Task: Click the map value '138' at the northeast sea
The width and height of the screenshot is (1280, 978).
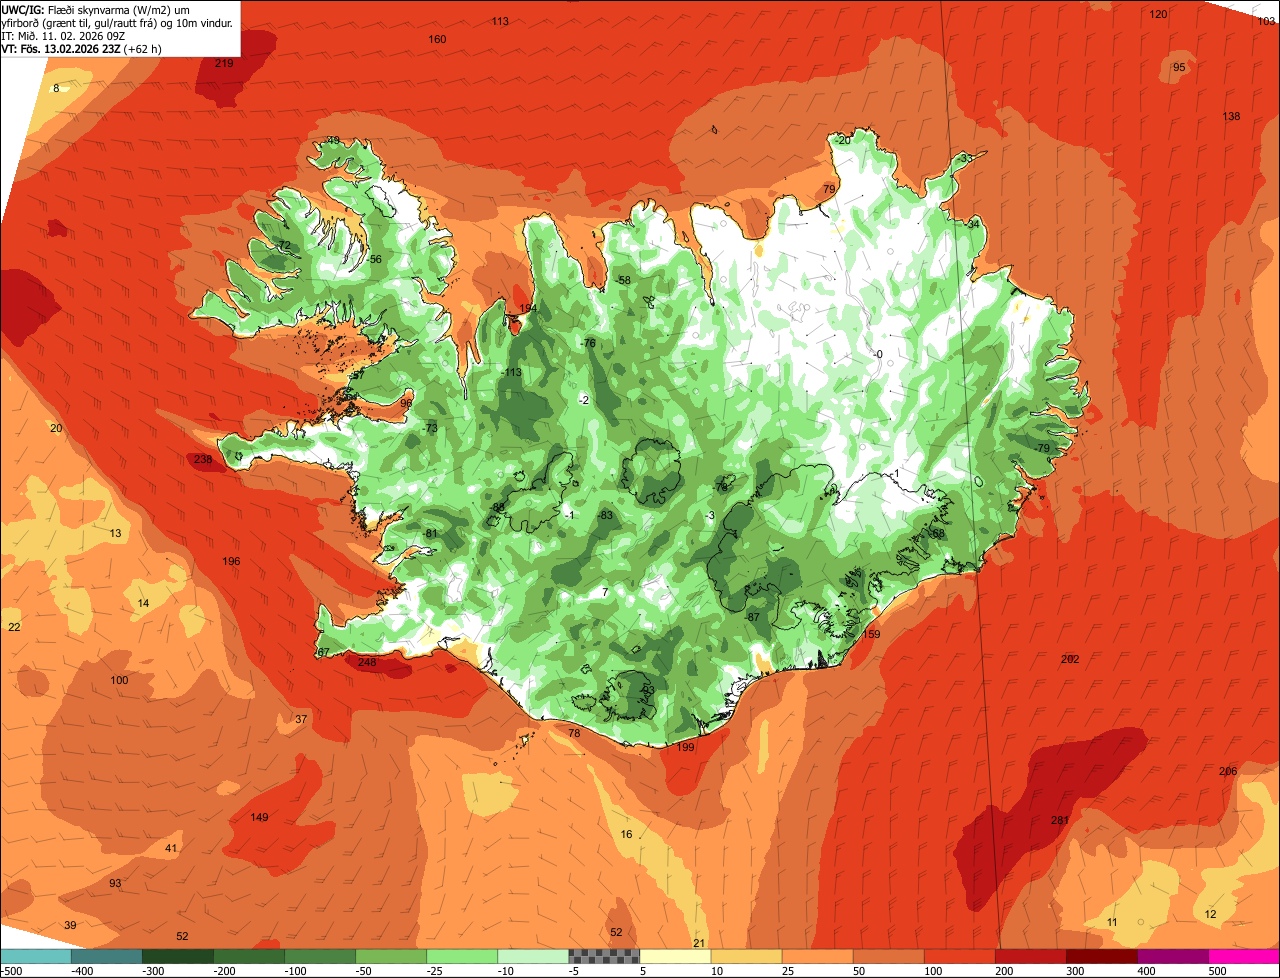Action: coord(1231,116)
